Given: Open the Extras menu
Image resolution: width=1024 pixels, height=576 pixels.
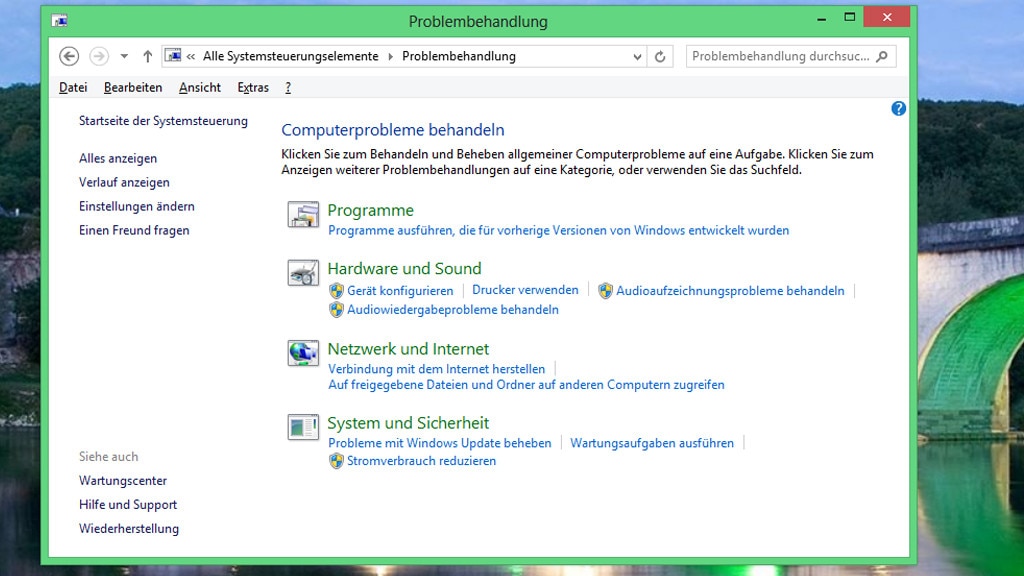Looking at the screenshot, I should click(253, 88).
